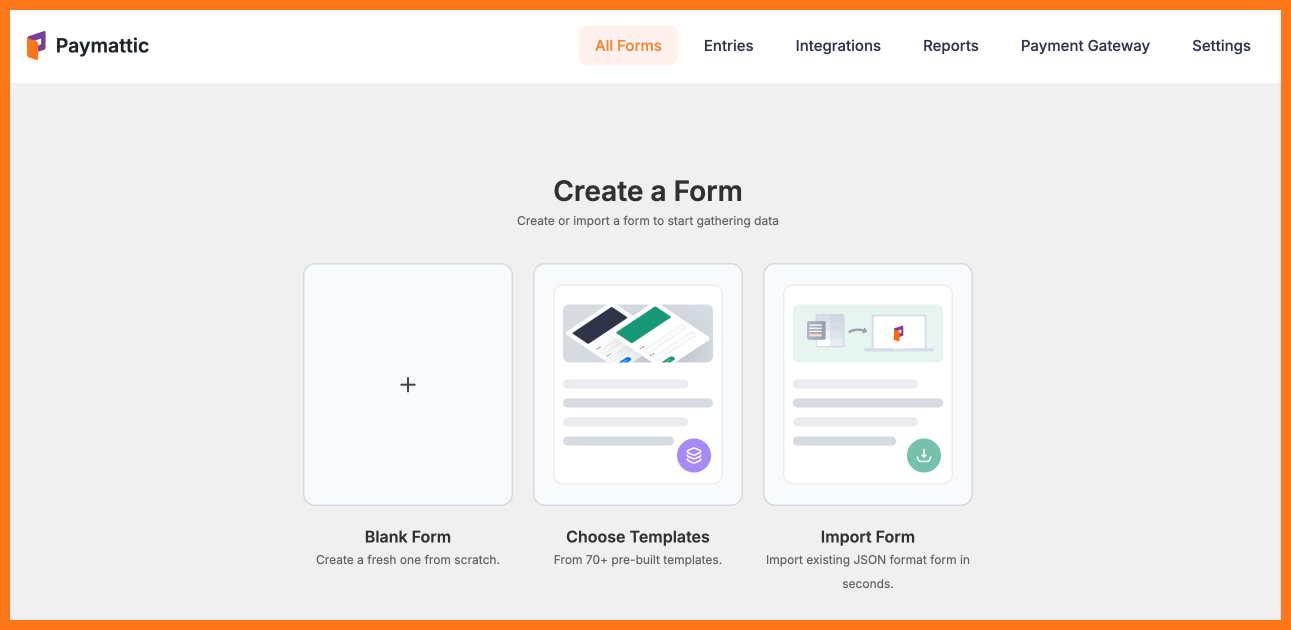Click the purple stacked-layers icon on Choose Templates card
The image size is (1291, 630).
pos(694,455)
